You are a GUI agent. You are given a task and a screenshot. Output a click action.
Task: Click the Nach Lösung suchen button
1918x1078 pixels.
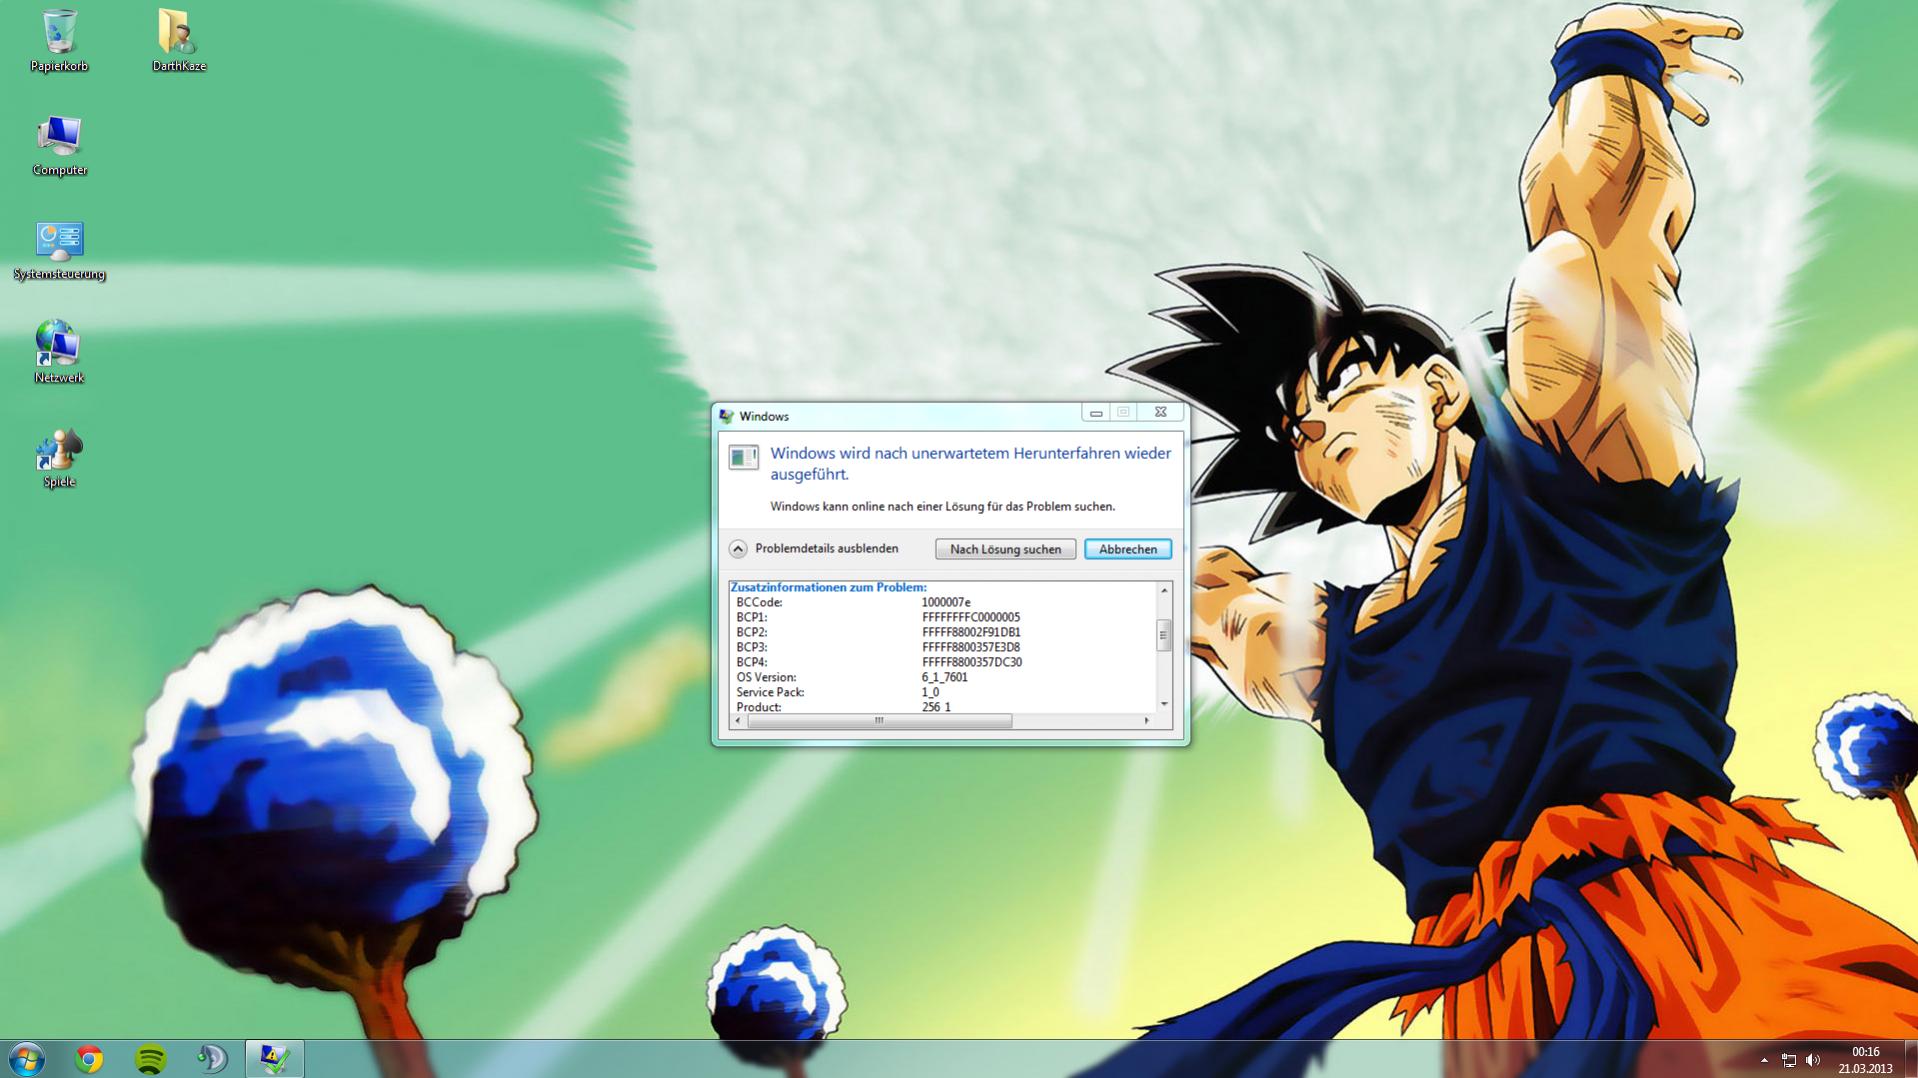point(1005,549)
